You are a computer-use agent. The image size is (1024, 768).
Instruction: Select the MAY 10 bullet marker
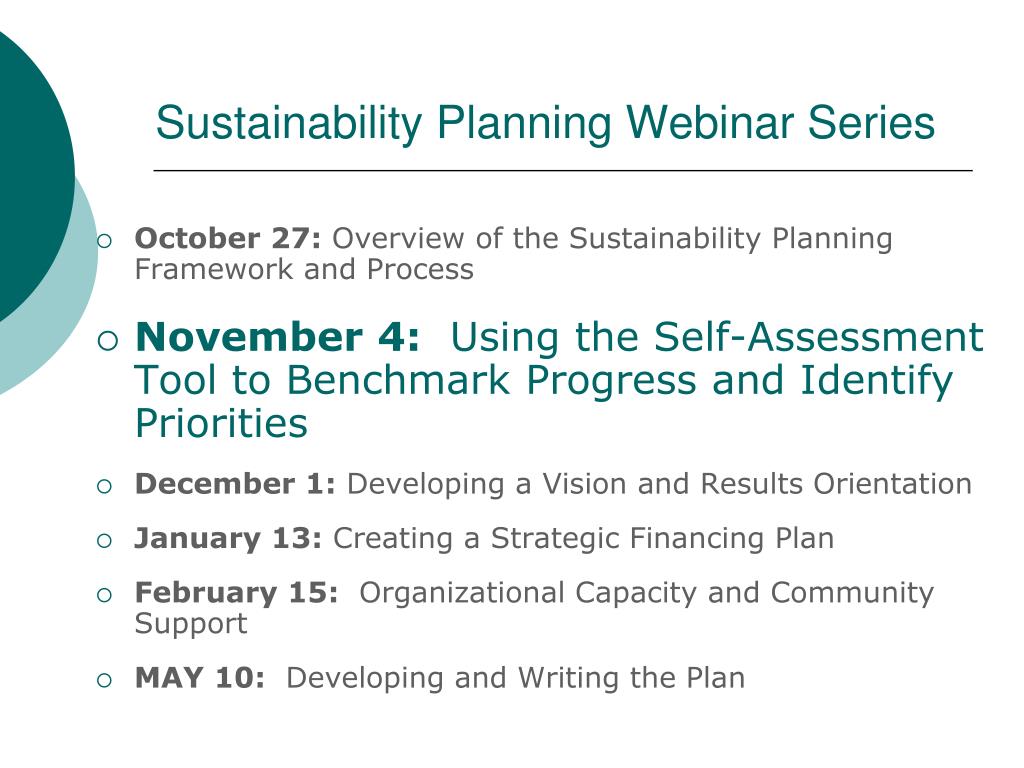point(104,680)
